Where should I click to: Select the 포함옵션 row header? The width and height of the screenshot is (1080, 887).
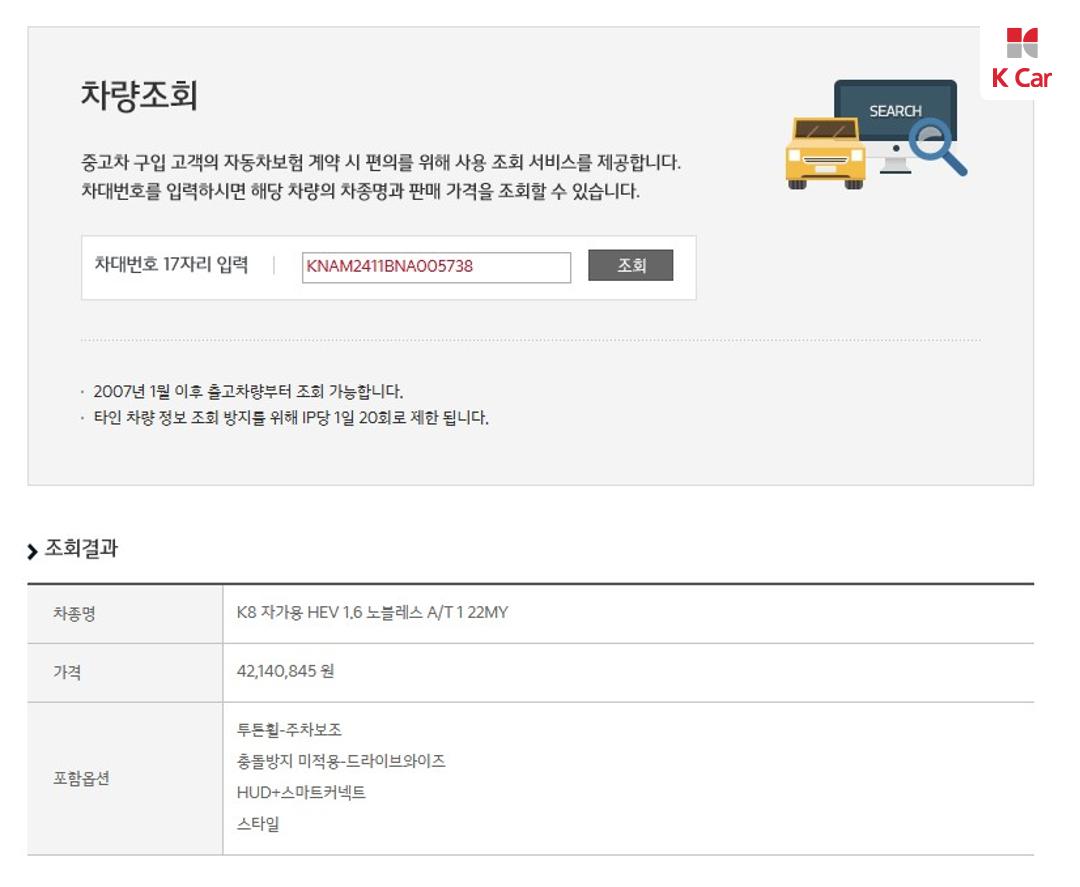click(81, 779)
